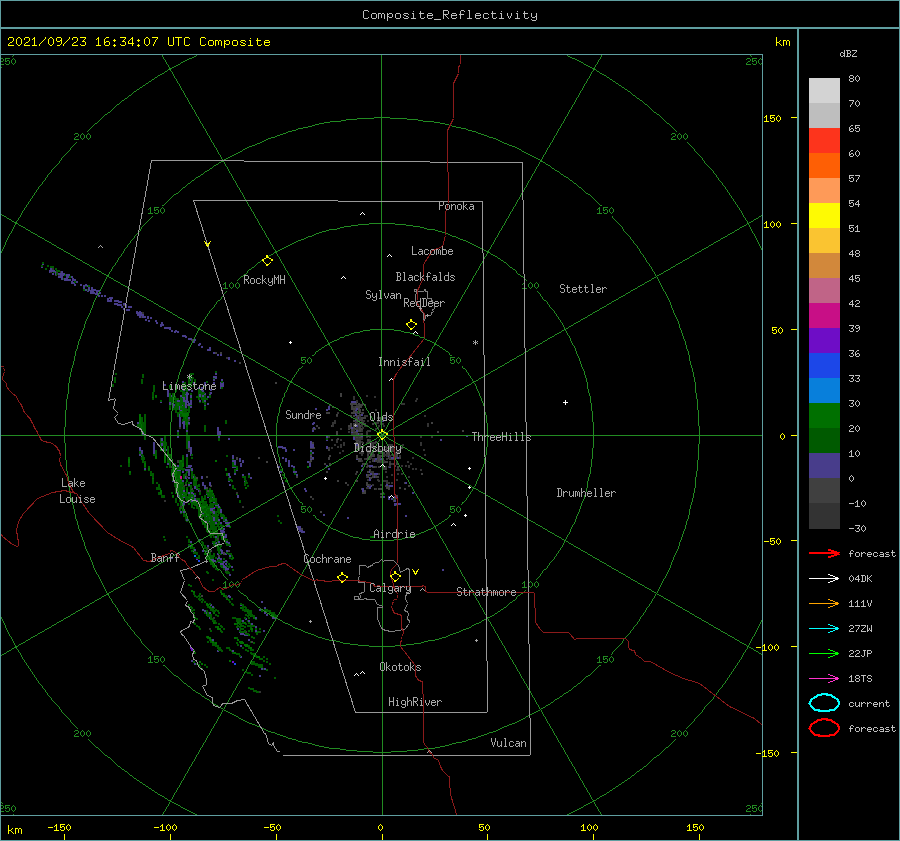Click the 80 dBZ scale value
Viewport: 900px width, 841px height.
tap(854, 79)
